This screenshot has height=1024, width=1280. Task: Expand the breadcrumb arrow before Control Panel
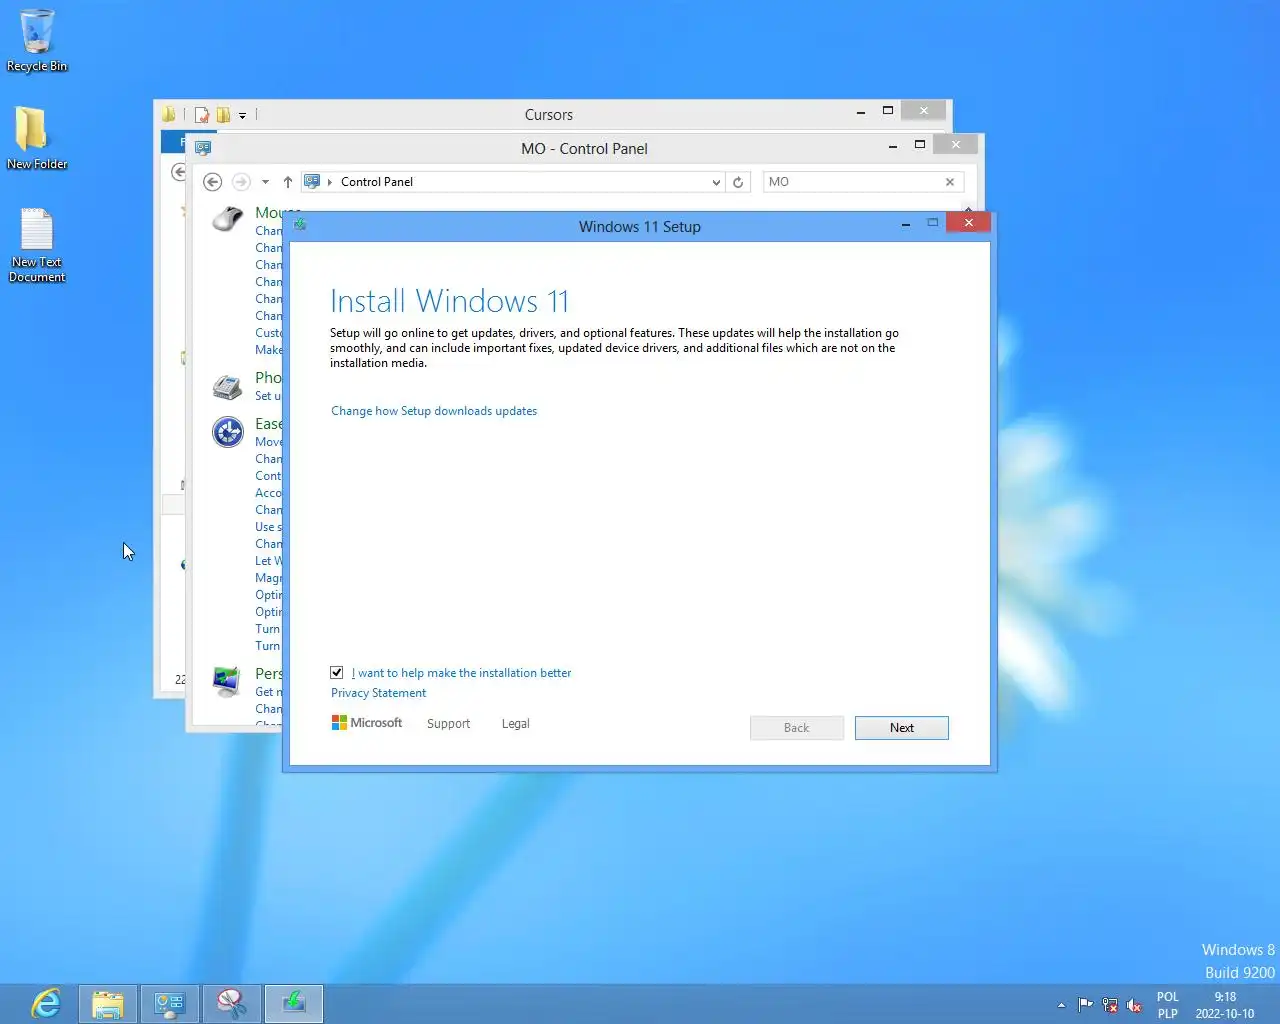pos(330,182)
